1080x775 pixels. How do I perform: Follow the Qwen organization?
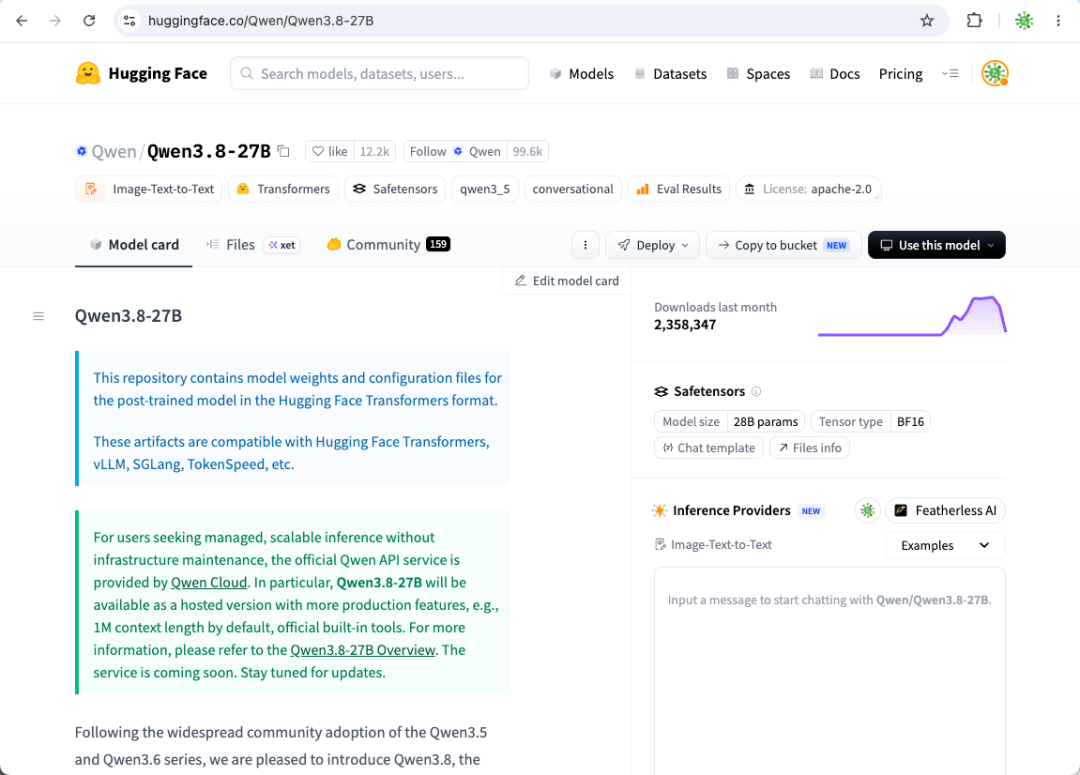455,152
